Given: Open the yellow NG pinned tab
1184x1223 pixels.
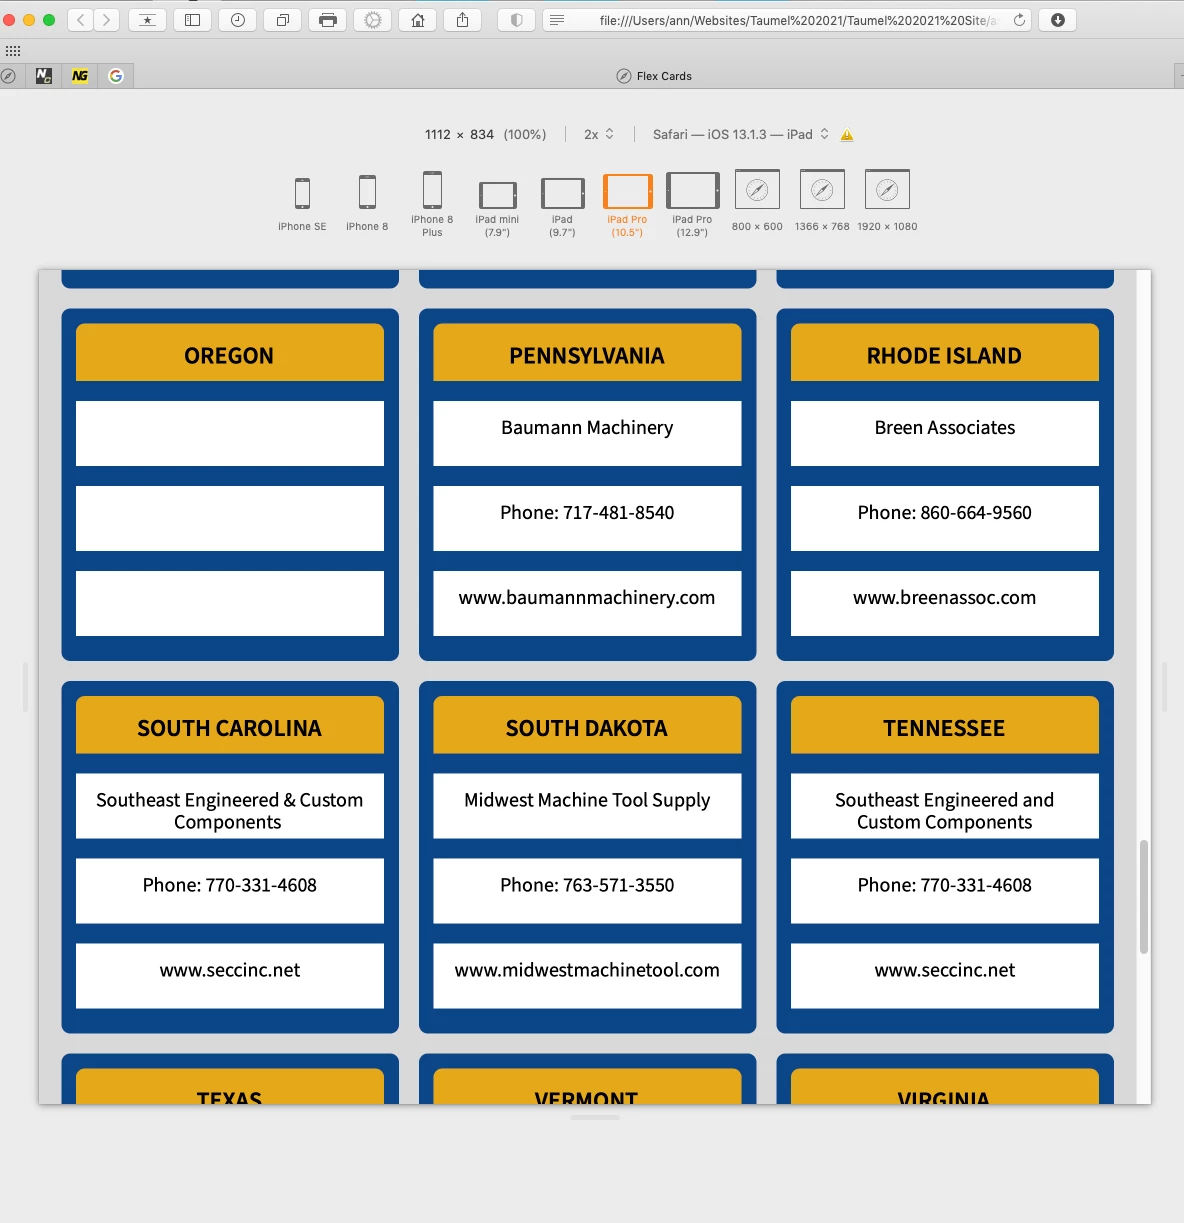Looking at the screenshot, I should pos(80,76).
